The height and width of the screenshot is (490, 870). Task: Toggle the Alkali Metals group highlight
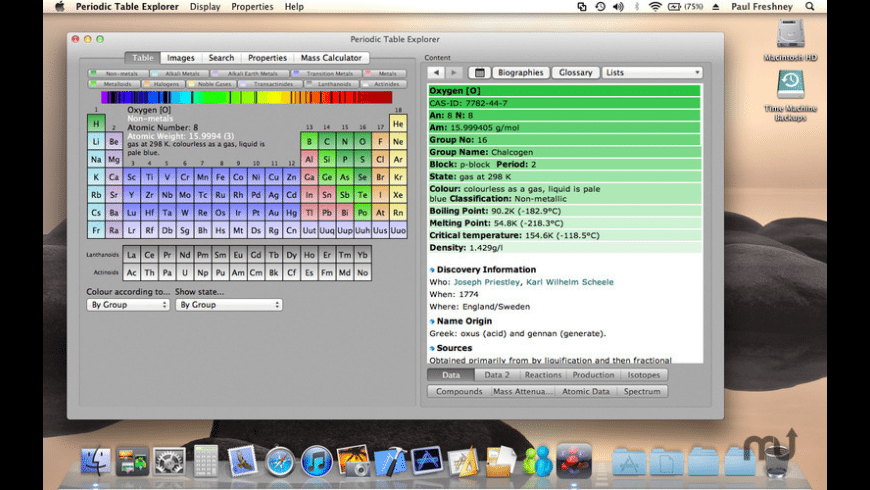pyautogui.click(x=179, y=73)
